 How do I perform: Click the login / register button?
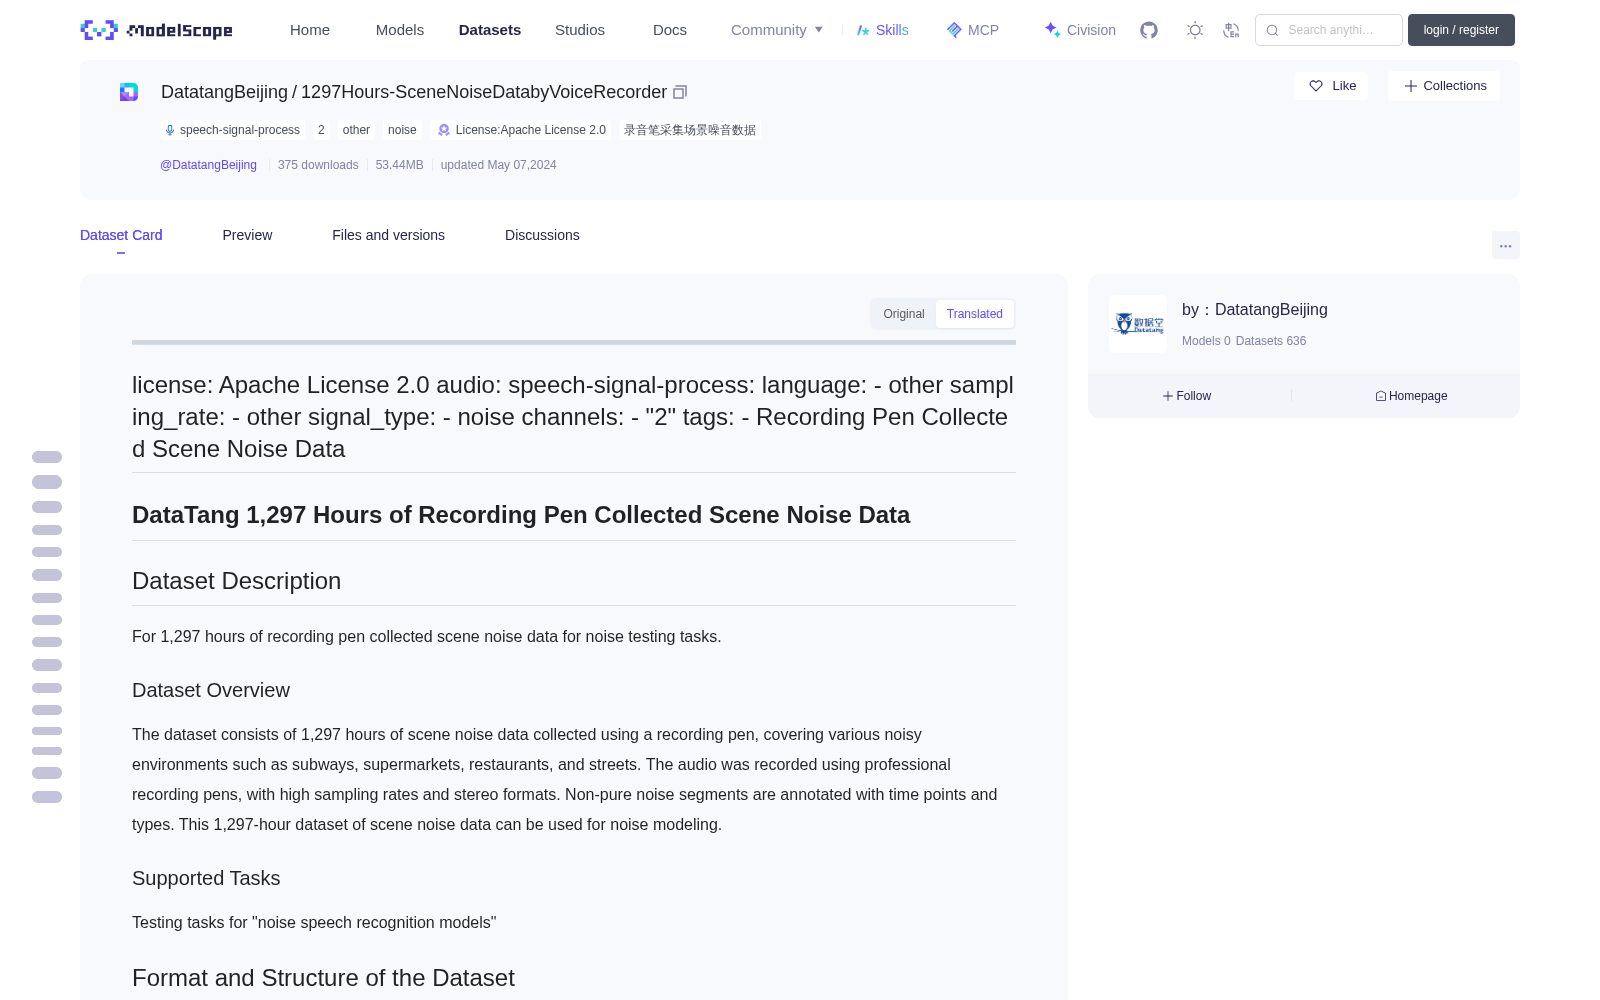(x=1461, y=30)
